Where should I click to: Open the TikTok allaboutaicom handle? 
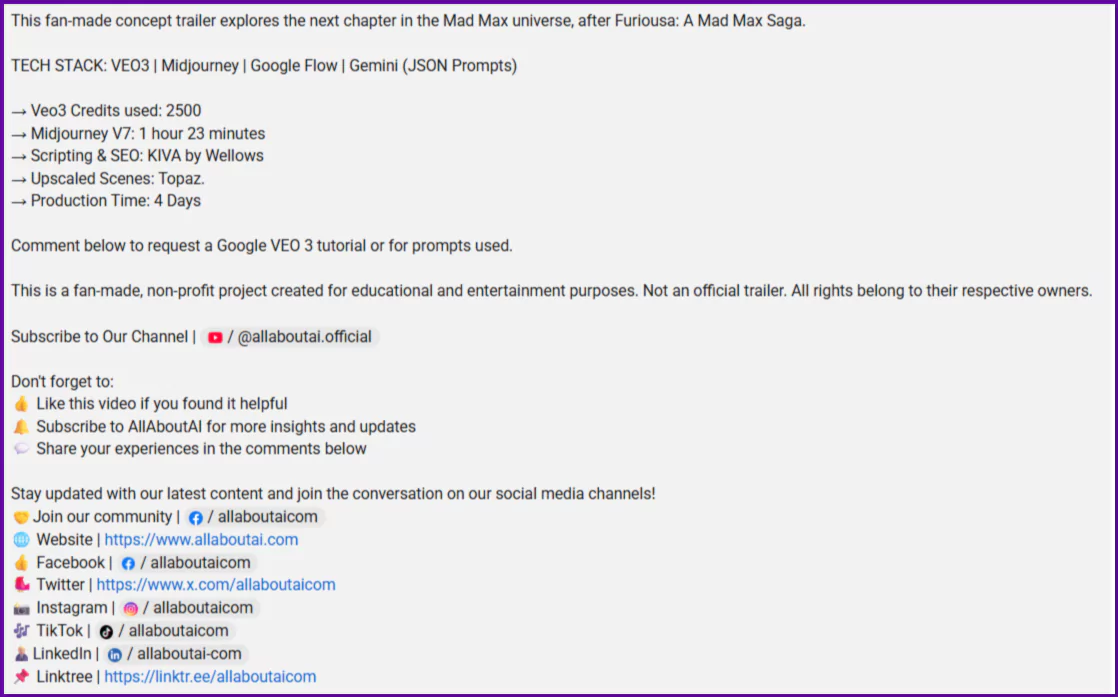pos(178,631)
